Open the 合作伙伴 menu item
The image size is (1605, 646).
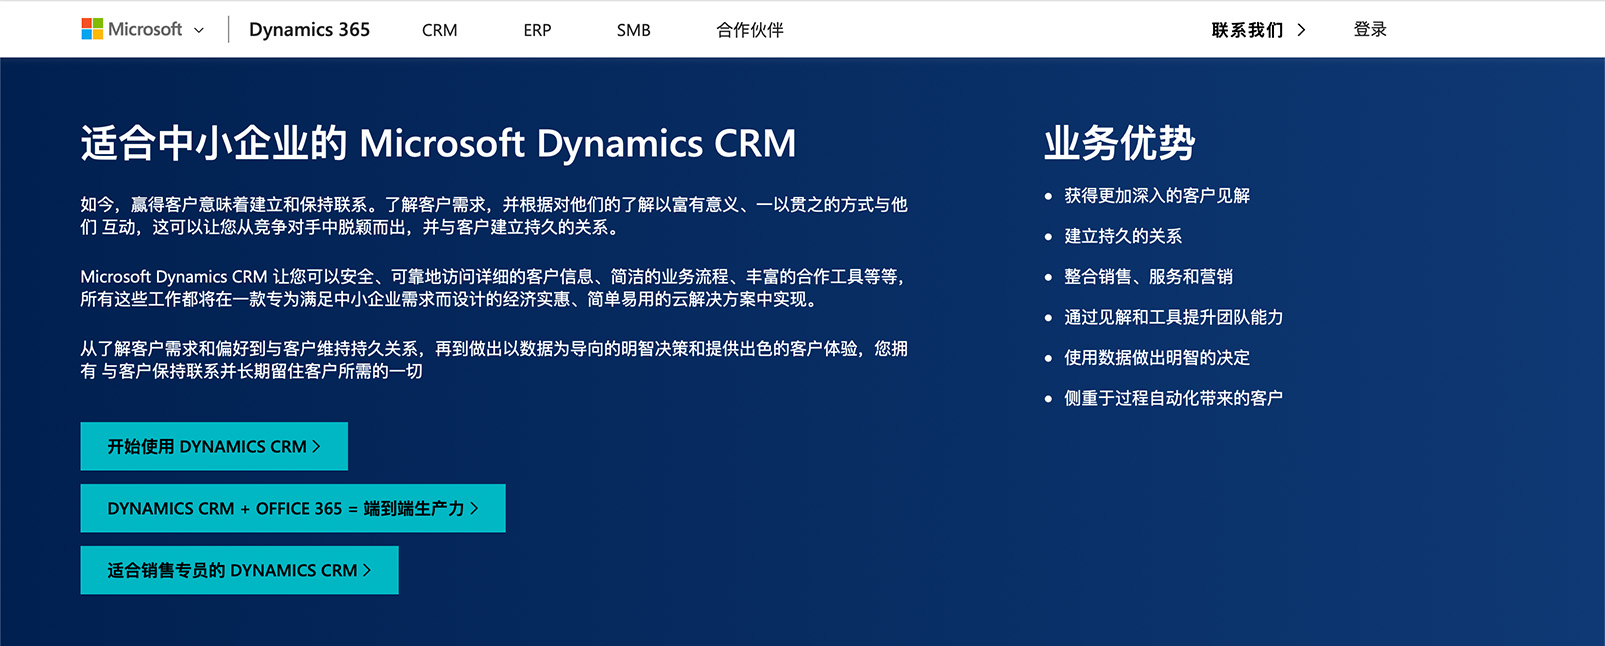click(x=749, y=30)
